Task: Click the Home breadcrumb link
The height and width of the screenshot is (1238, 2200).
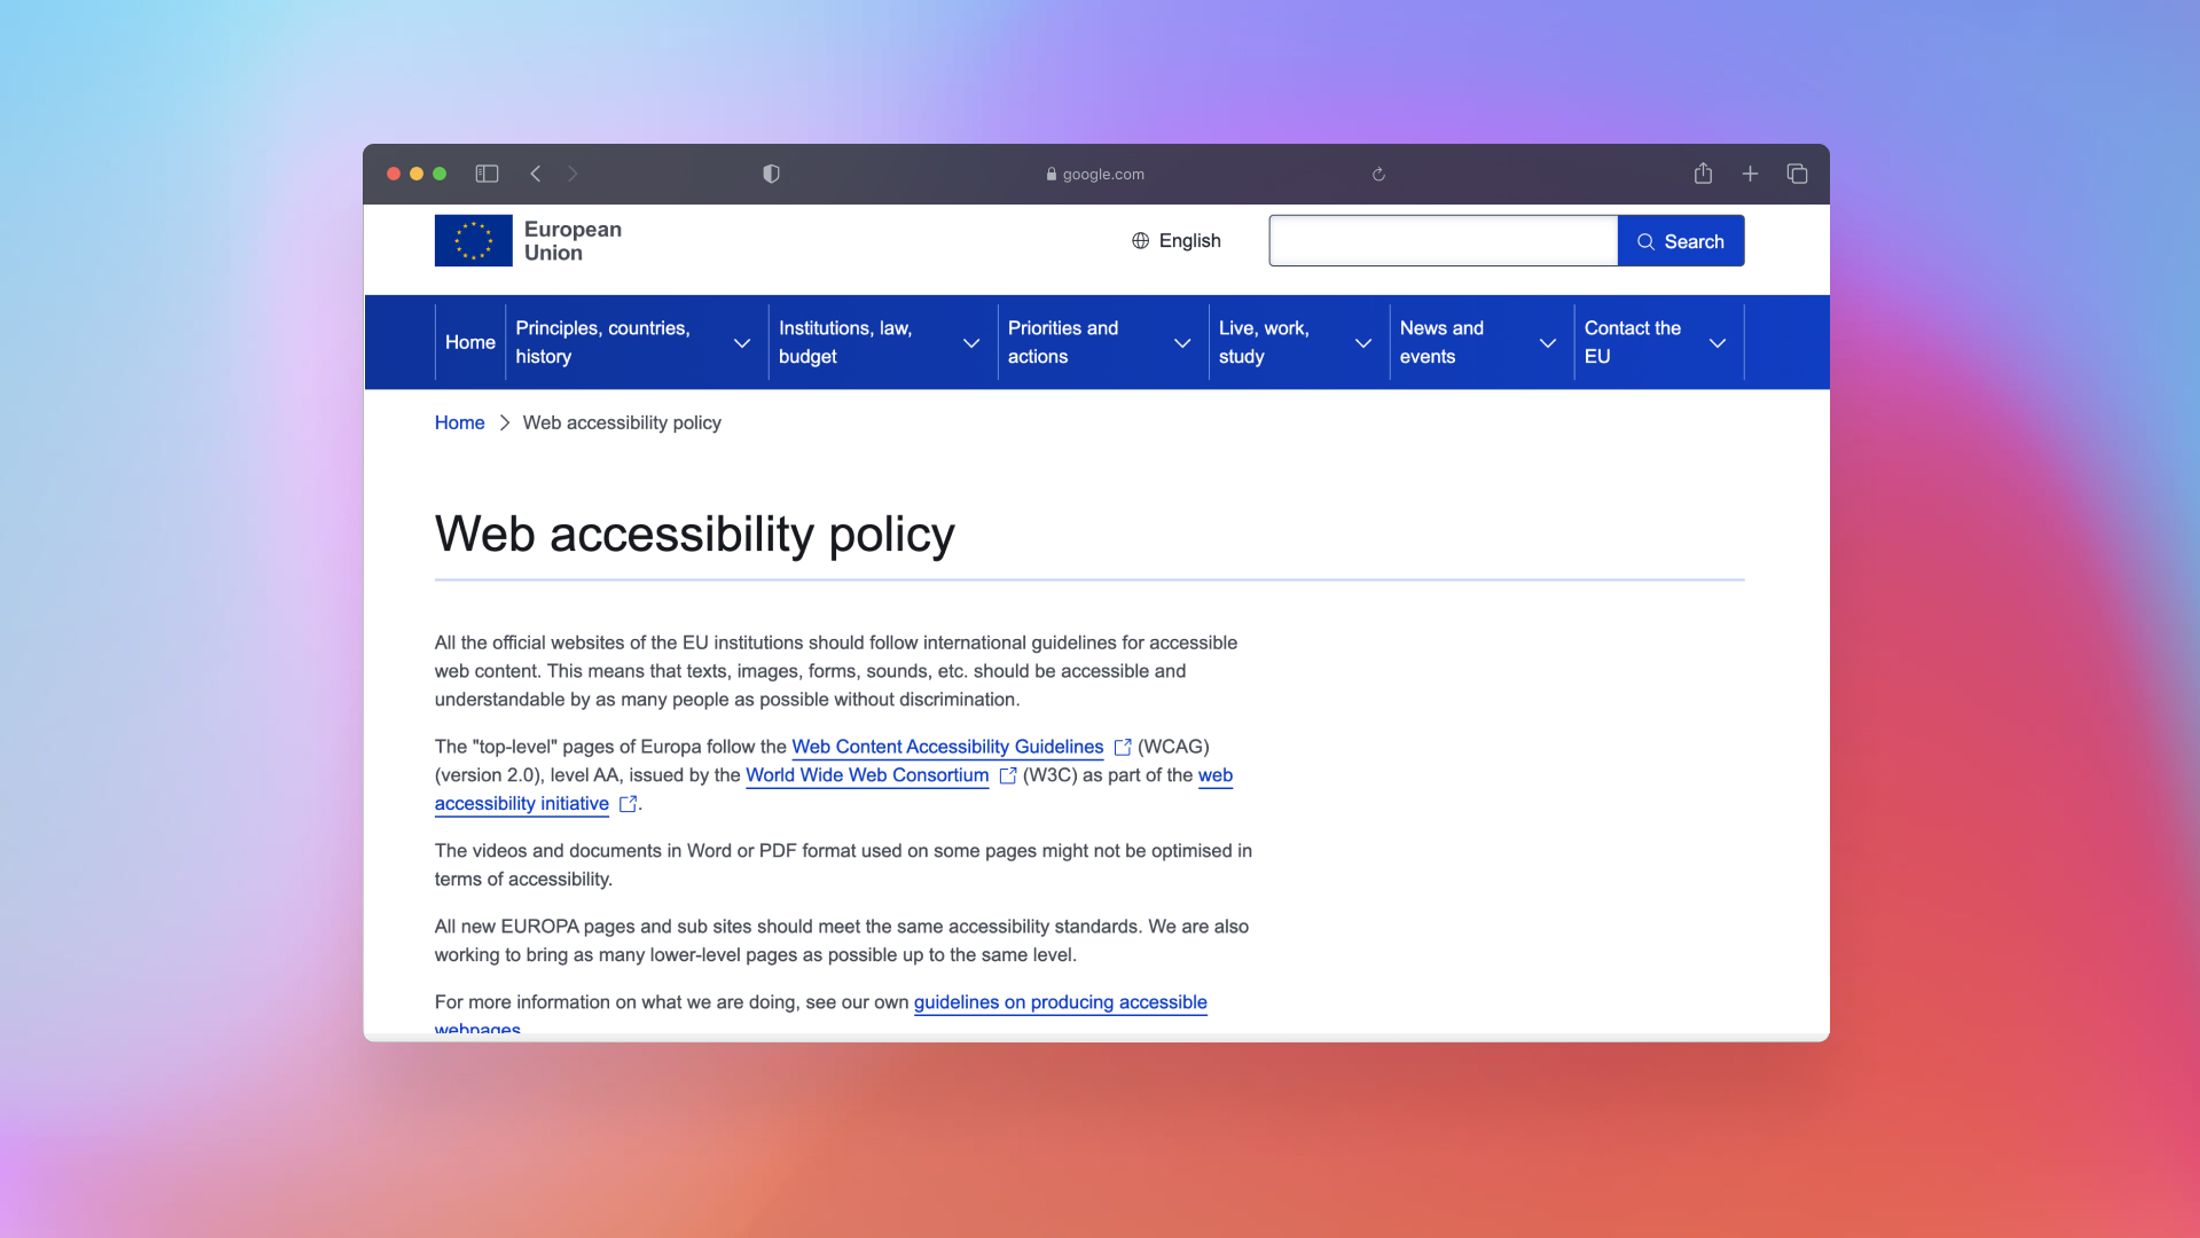Action: (x=459, y=422)
